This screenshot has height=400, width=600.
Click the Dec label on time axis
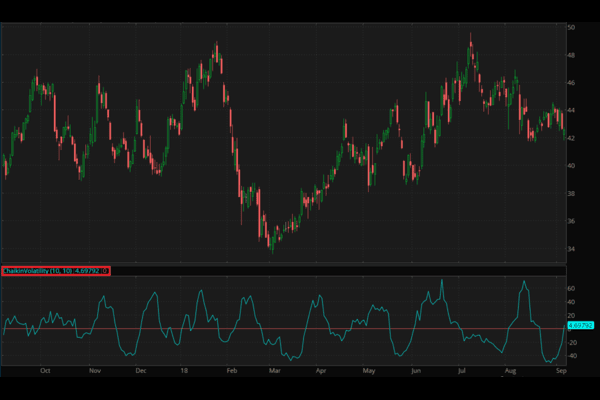tap(141, 369)
